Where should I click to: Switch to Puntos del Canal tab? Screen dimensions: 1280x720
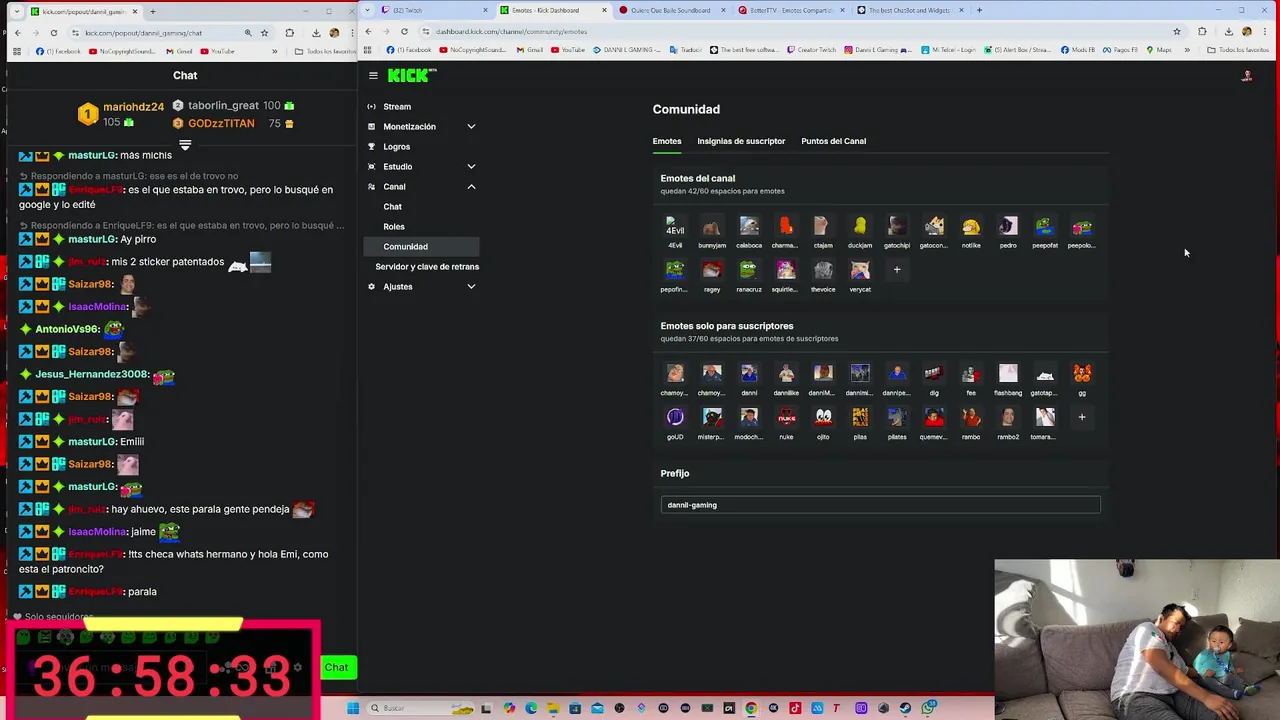coord(833,141)
